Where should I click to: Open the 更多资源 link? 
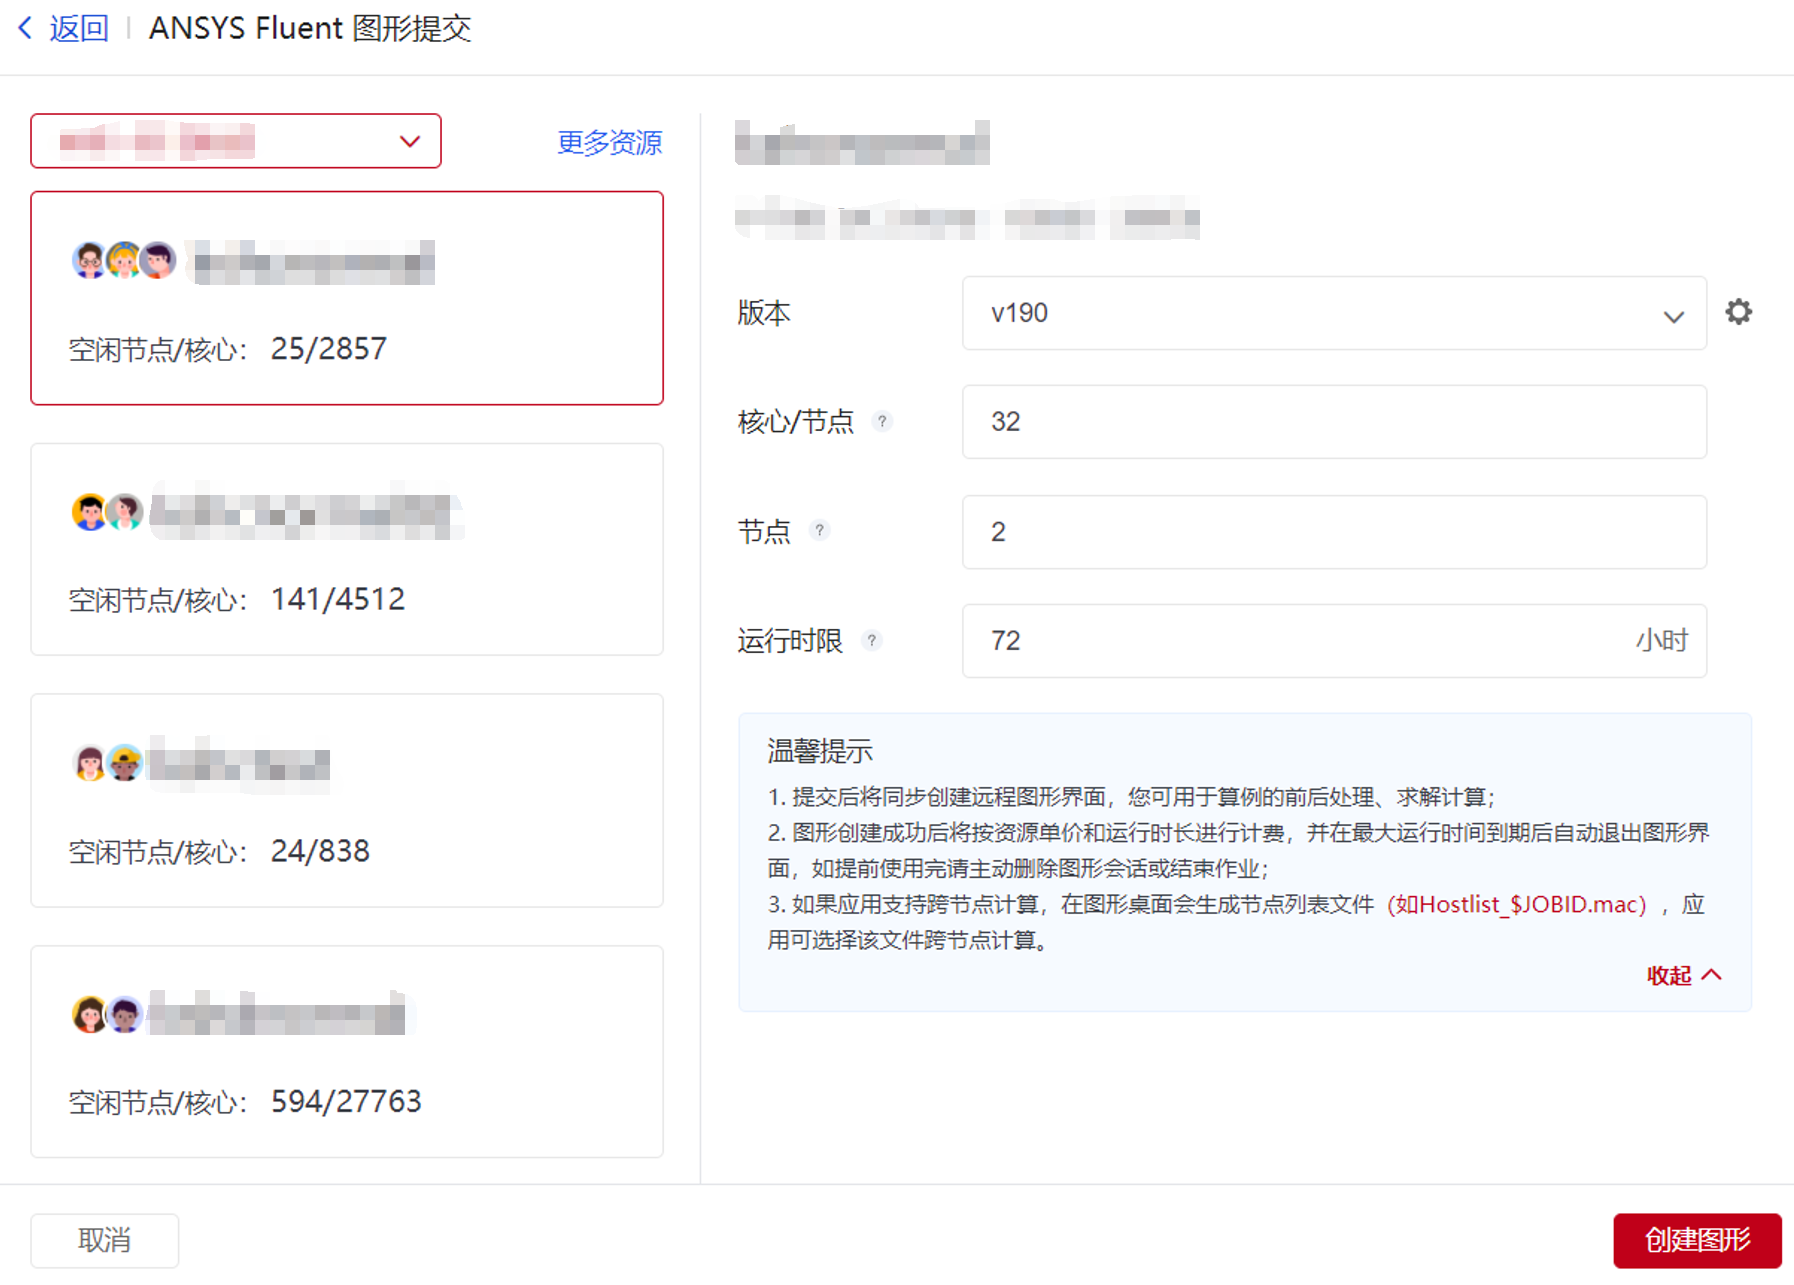click(x=609, y=143)
